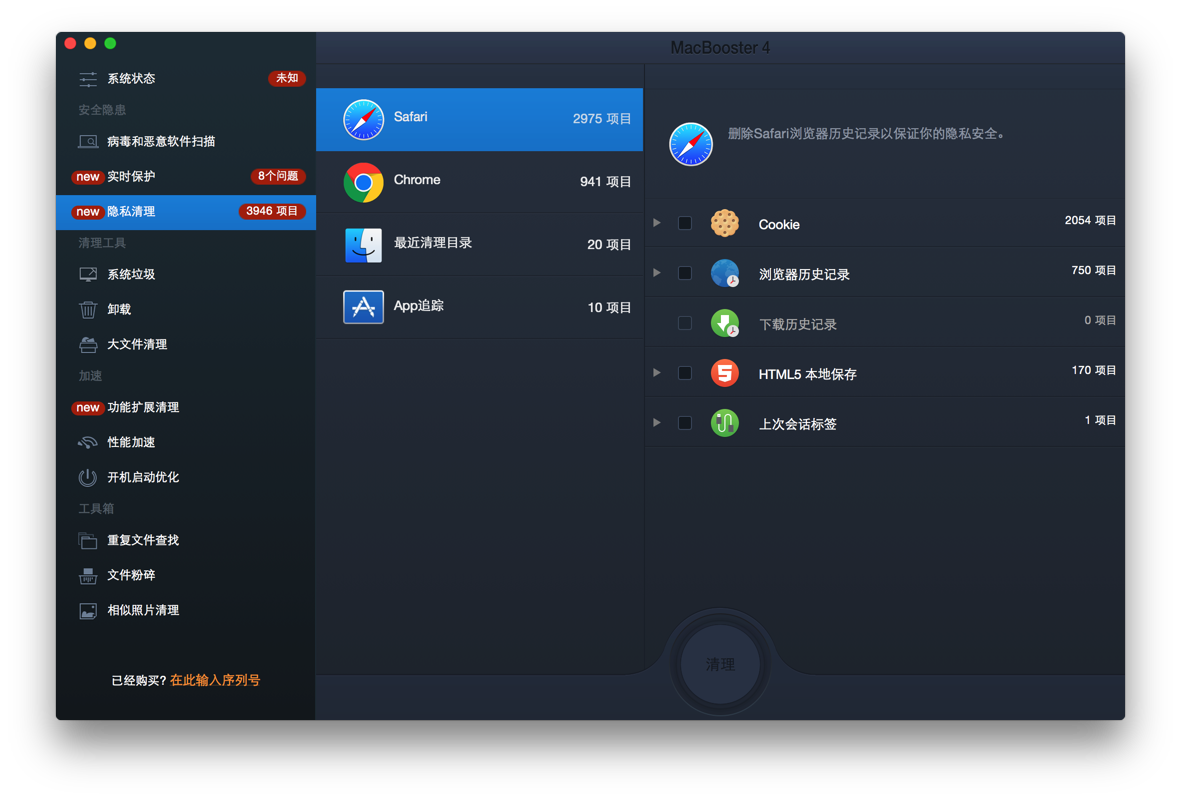
Task: Click the Safari compass icon in browser list
Action: (363, 119)
